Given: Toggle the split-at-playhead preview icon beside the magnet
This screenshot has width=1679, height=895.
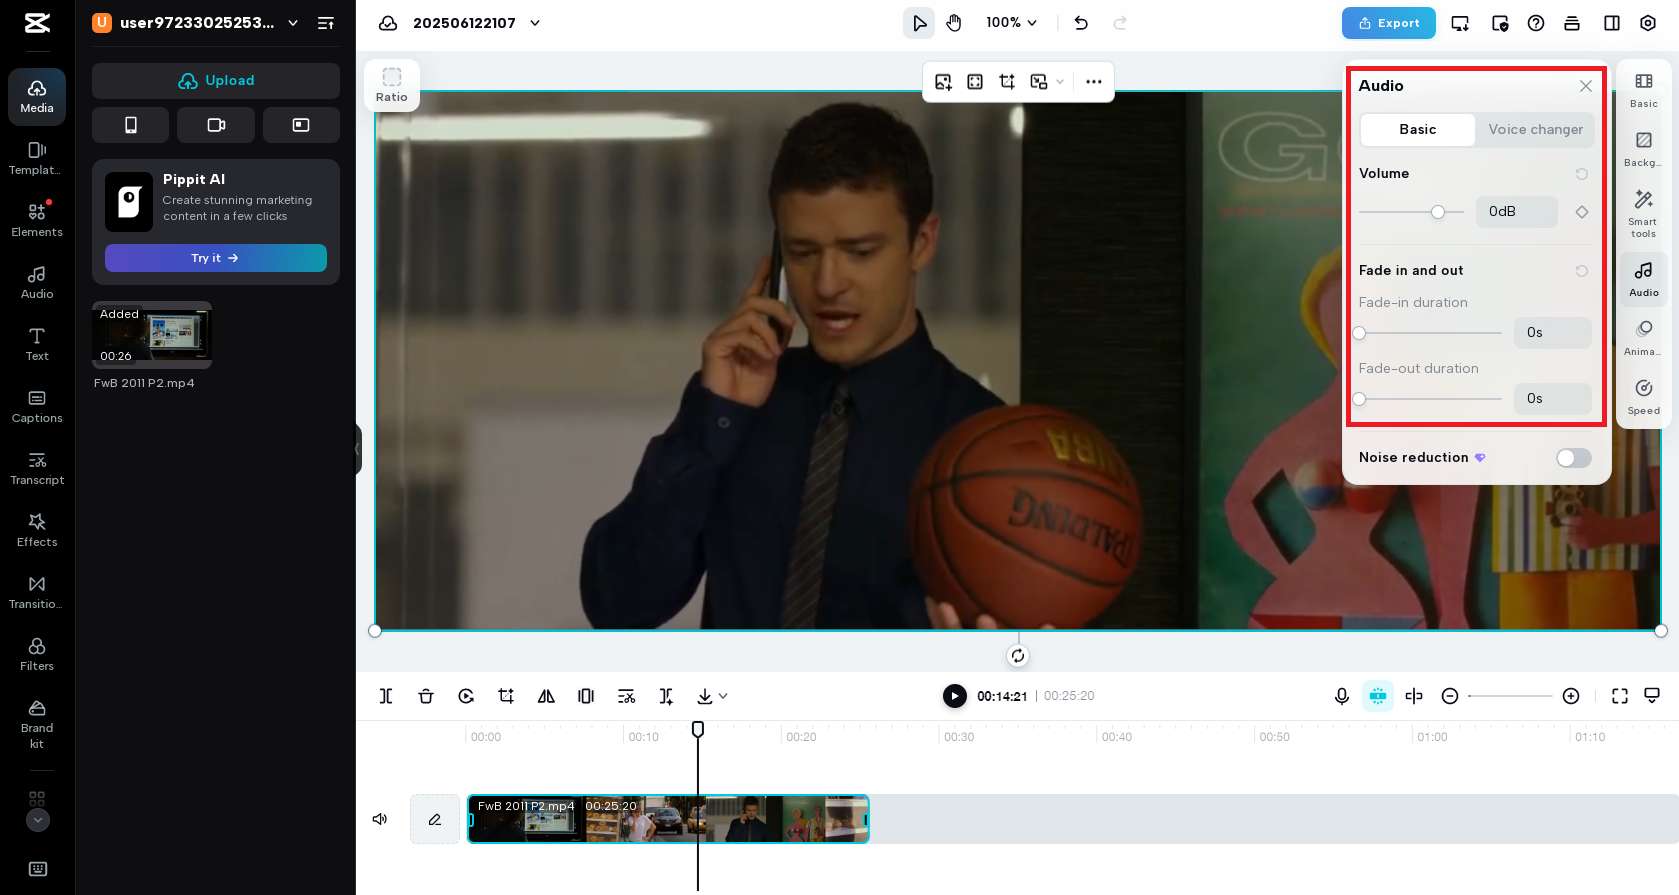Looking at the screenshot, I should coord(1414,696).
